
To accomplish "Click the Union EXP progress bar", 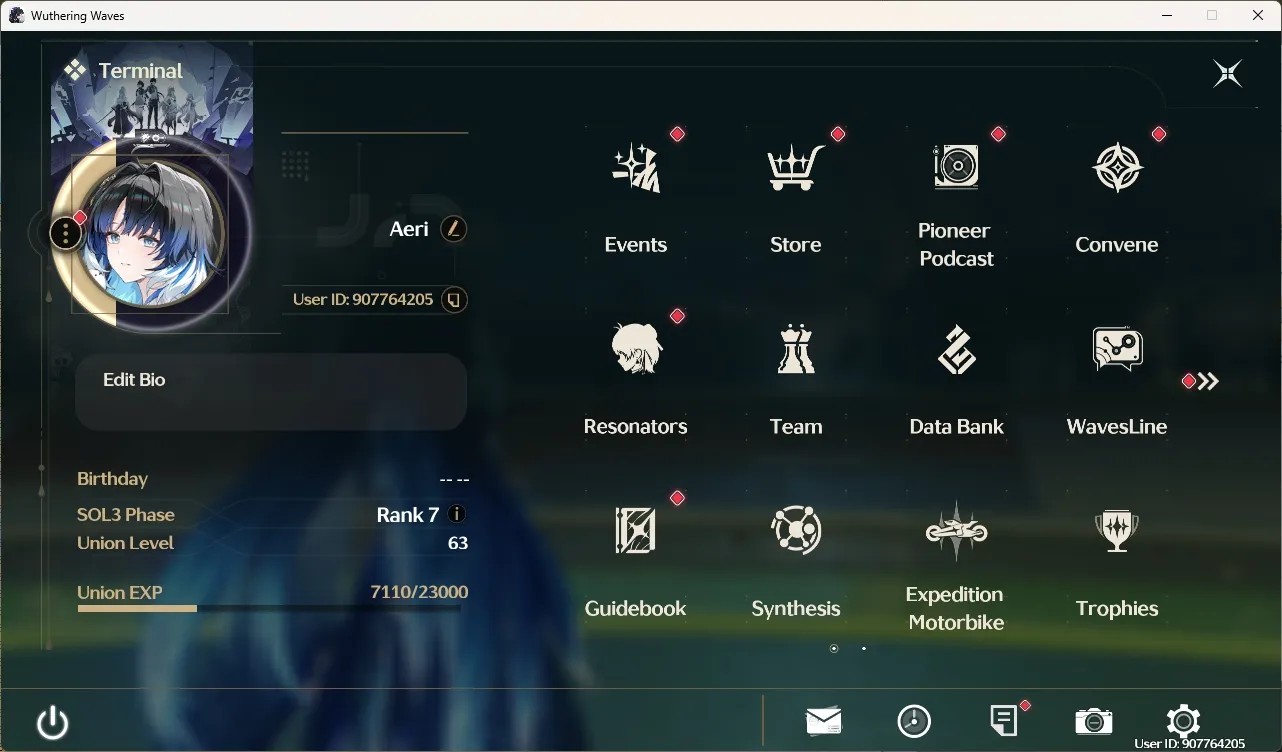I will point(271,608).
